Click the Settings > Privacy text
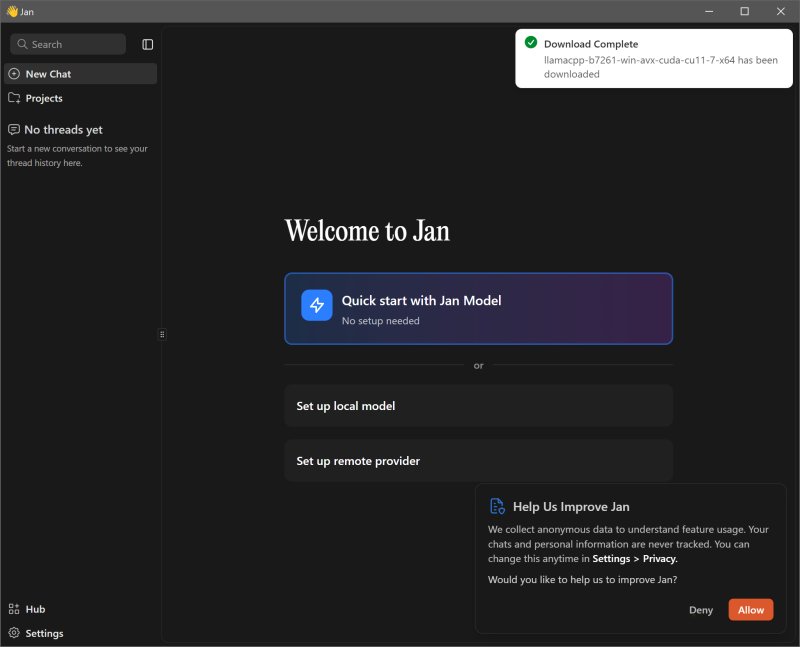 pyautogui.click(x=635, y=559)
